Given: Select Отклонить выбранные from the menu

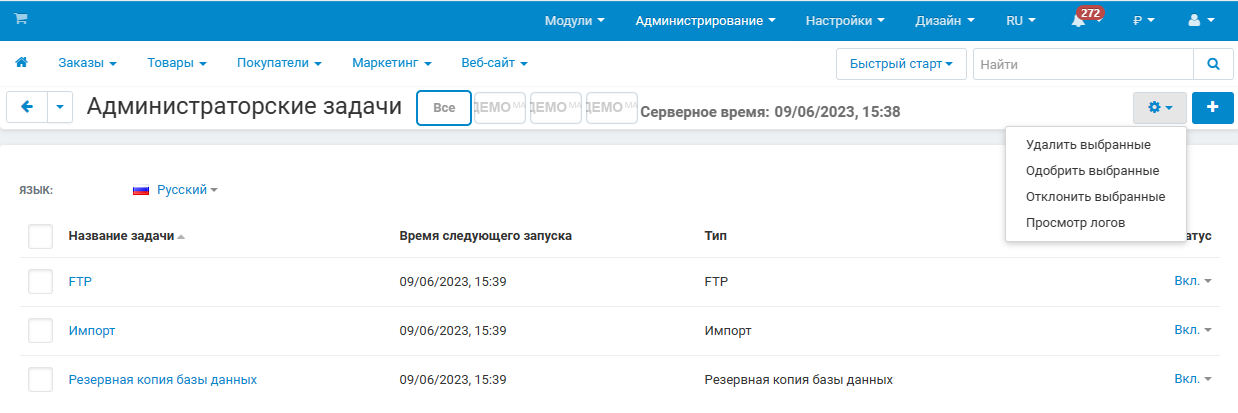Looking at the screenshot, I should click(x=1095, y=197).
